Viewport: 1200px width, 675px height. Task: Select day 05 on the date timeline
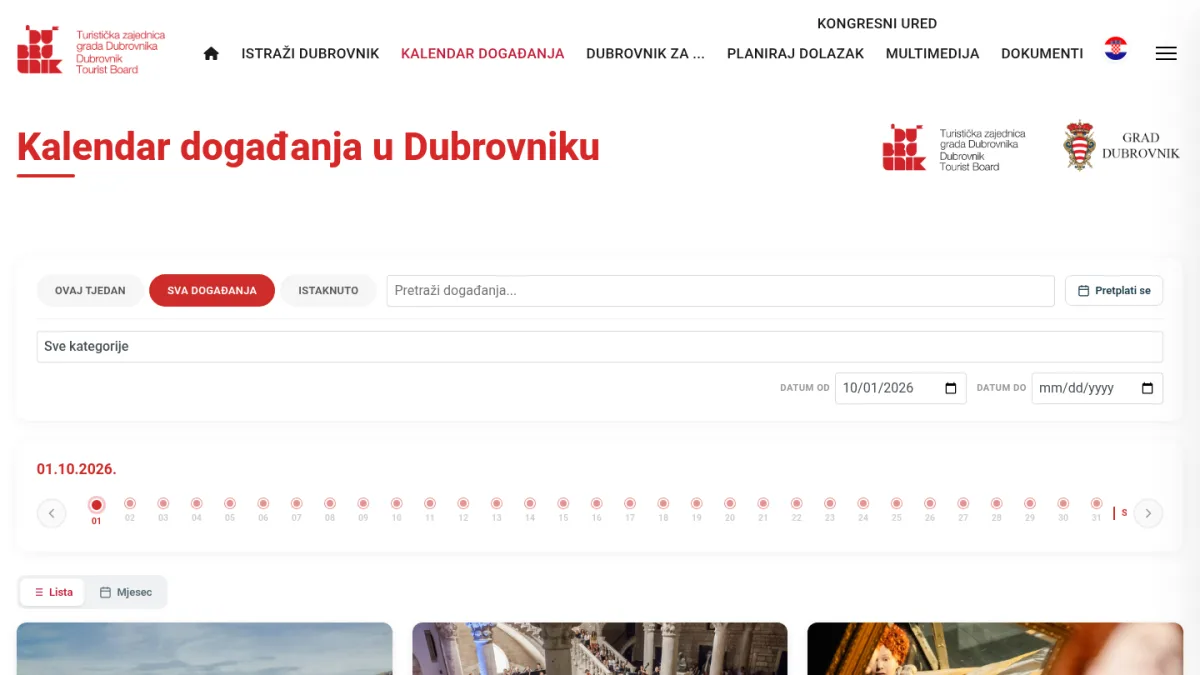(x=230, y=510)
